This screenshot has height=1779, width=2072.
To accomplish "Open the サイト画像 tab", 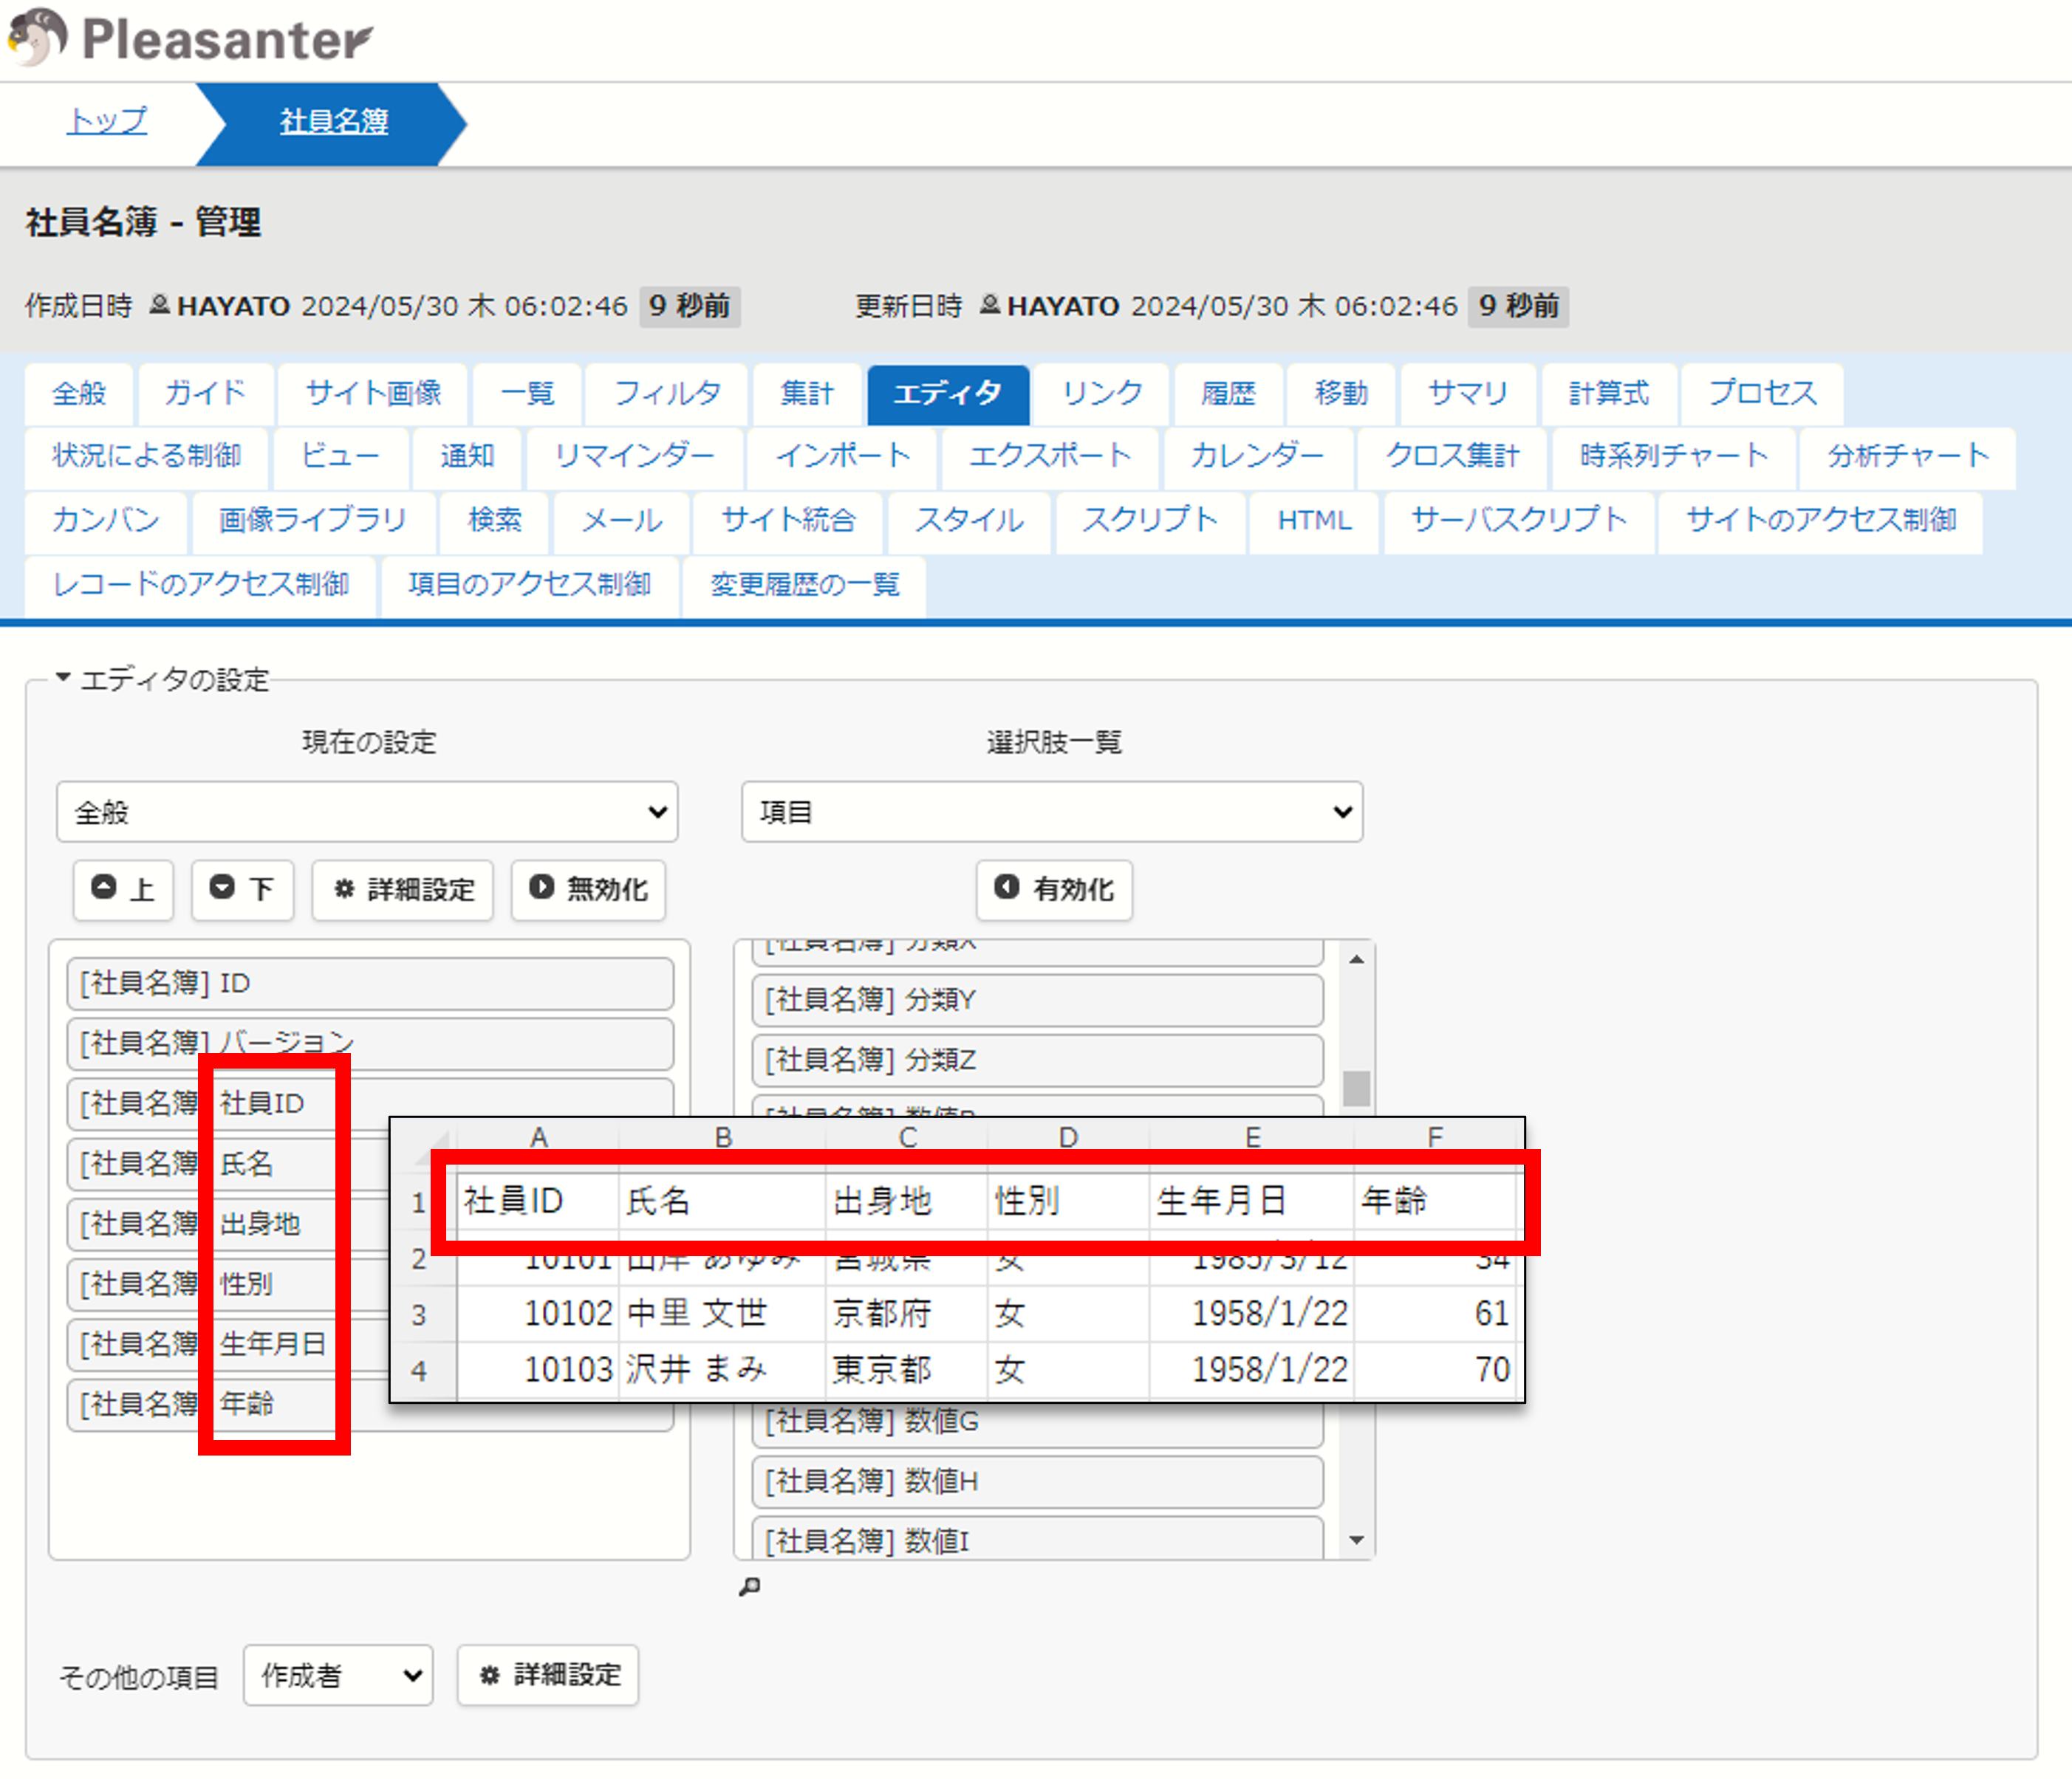I will point(374,394).
